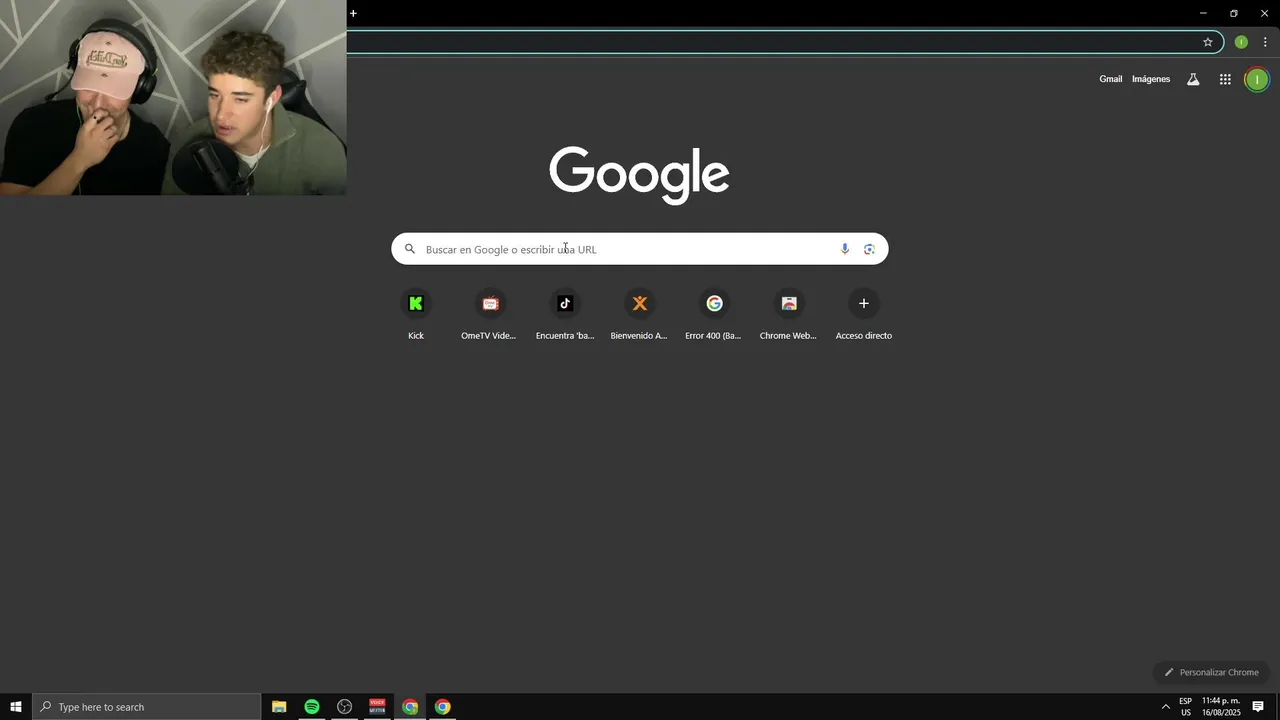This screenshot has height=720, width=1280.
Task: Open Chrome three-dot menu
Action: (x=1265, y=42)
